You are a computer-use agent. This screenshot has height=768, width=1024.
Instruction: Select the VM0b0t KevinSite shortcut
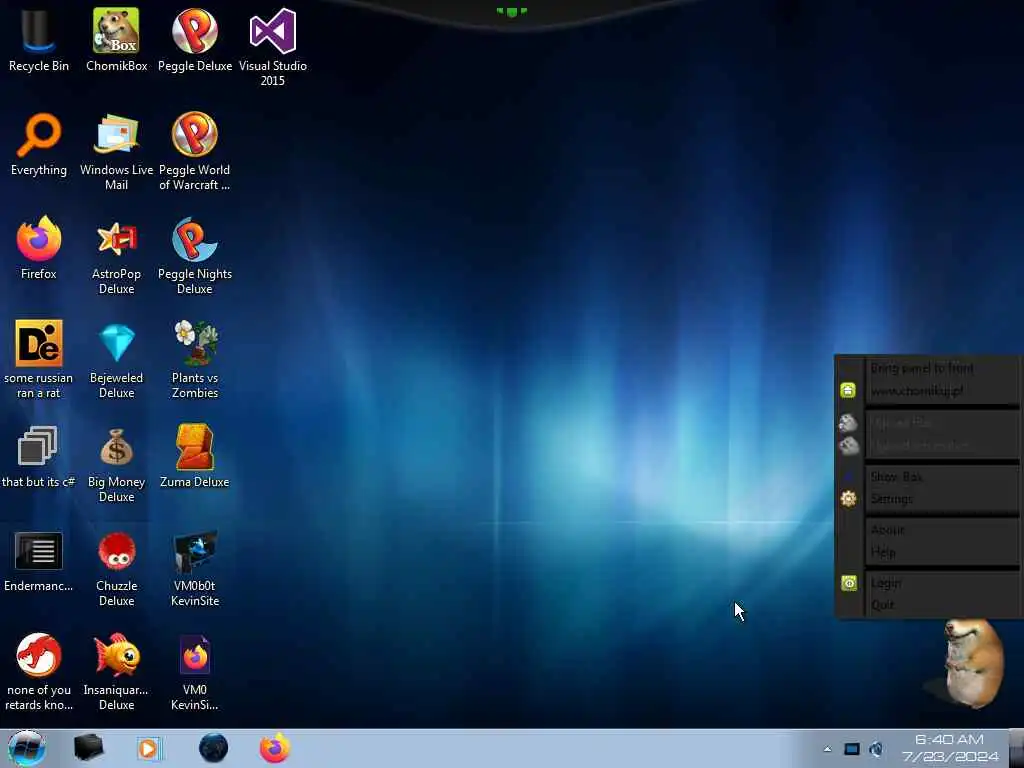pos(195,568)
